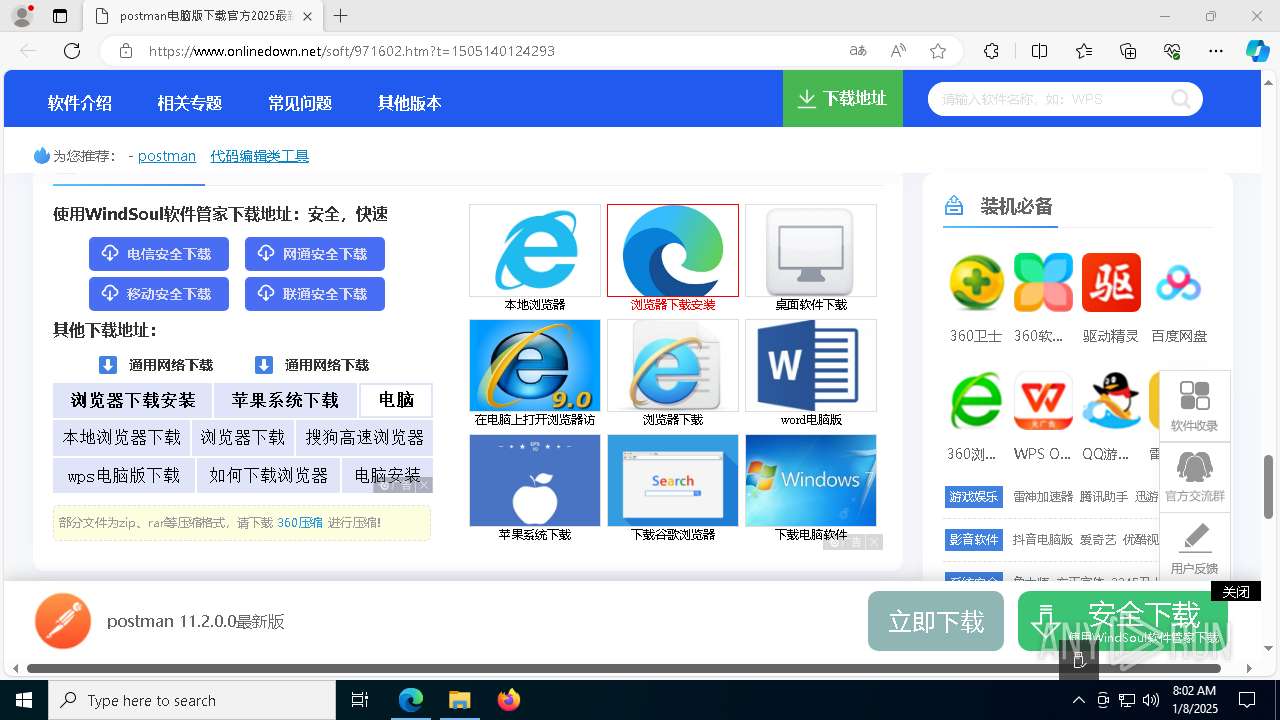Select the 影音软件 category tag
1280x720 pixels.
pos(974,539)
